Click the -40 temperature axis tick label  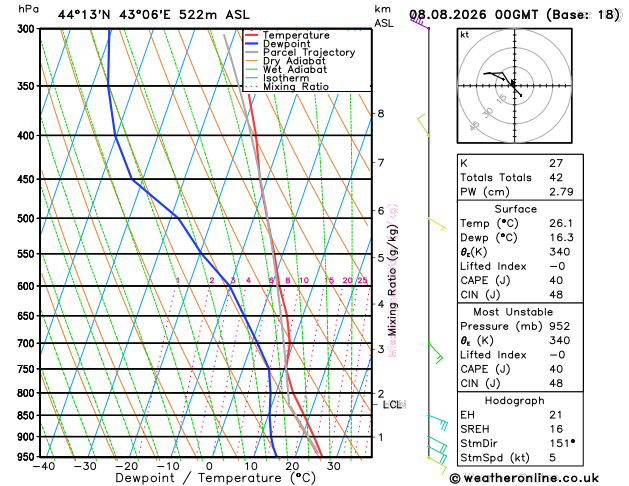(x=44, y=466)
